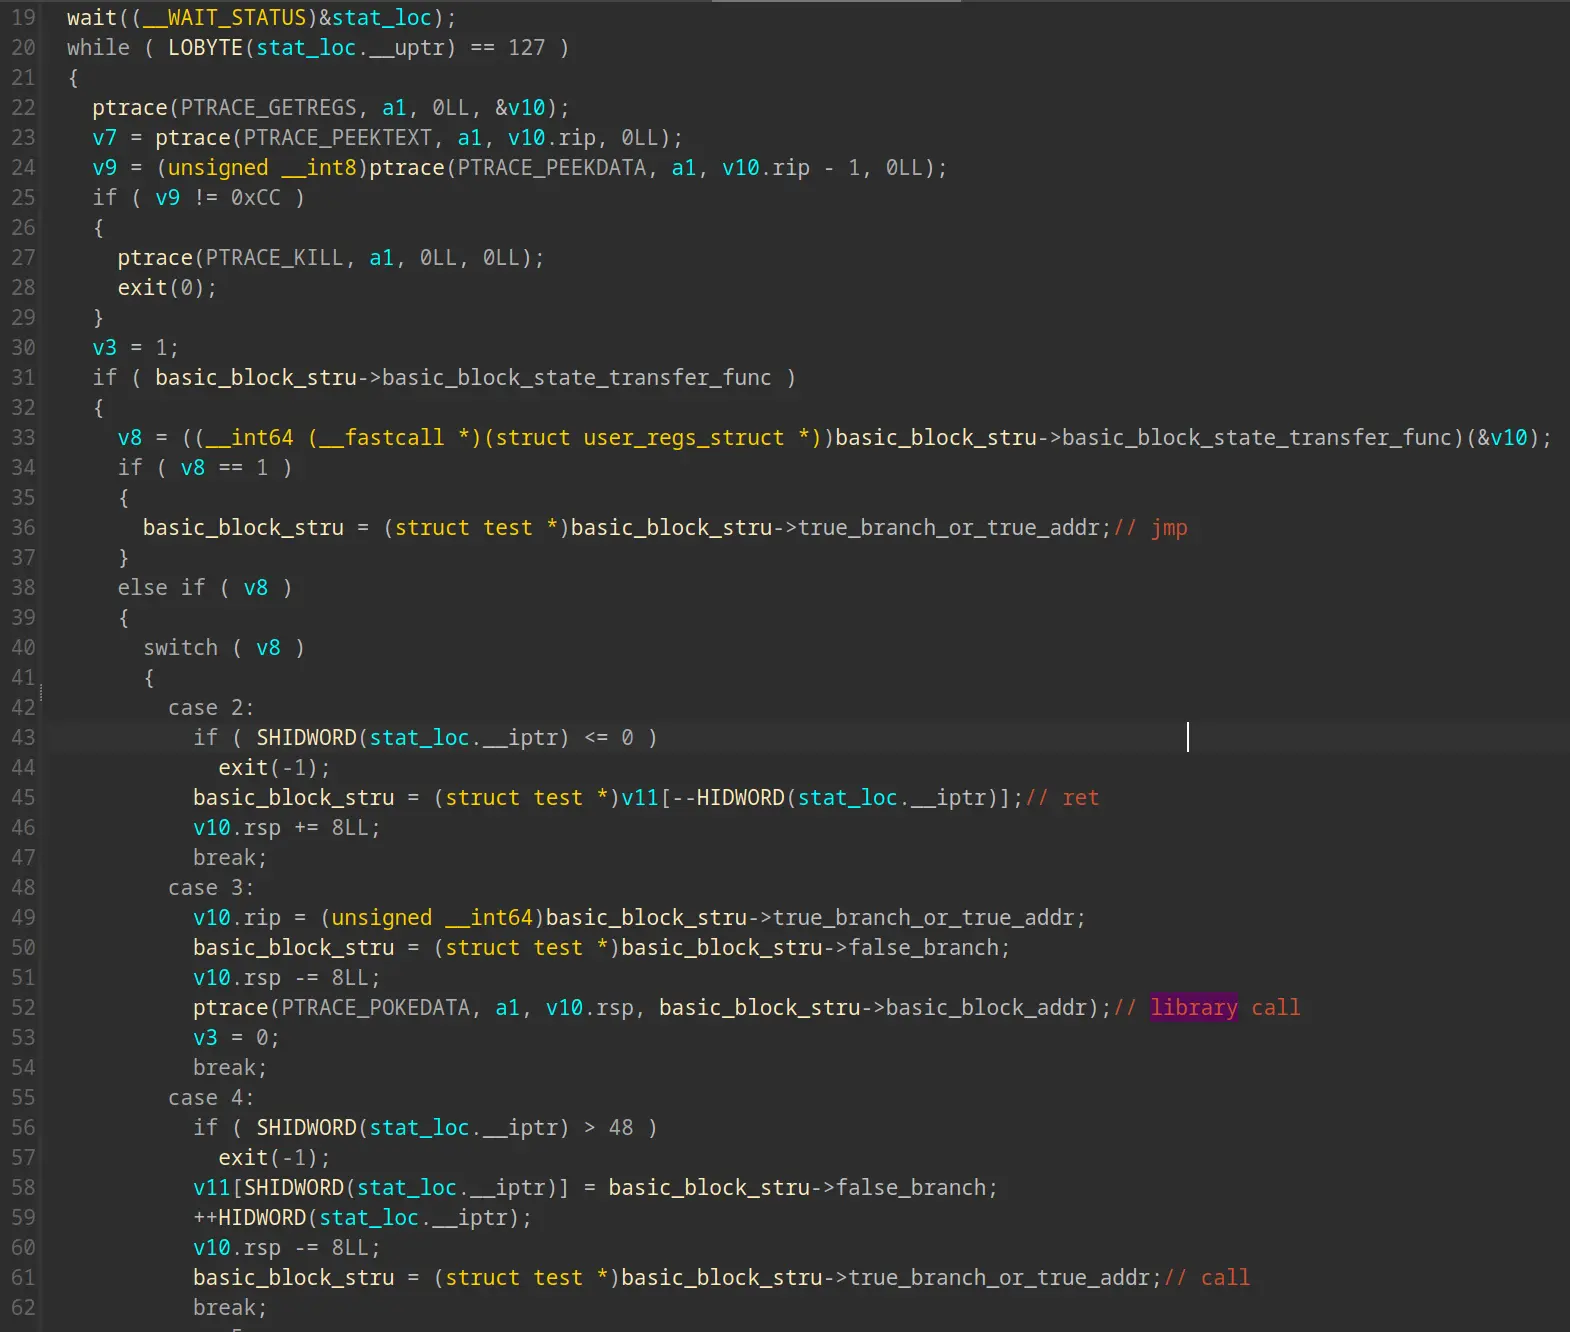Click the PTRACE_GETREGS request constant
This screenshot has height=1332, width=1570.
pyautogui.click(x=268, y=108)
